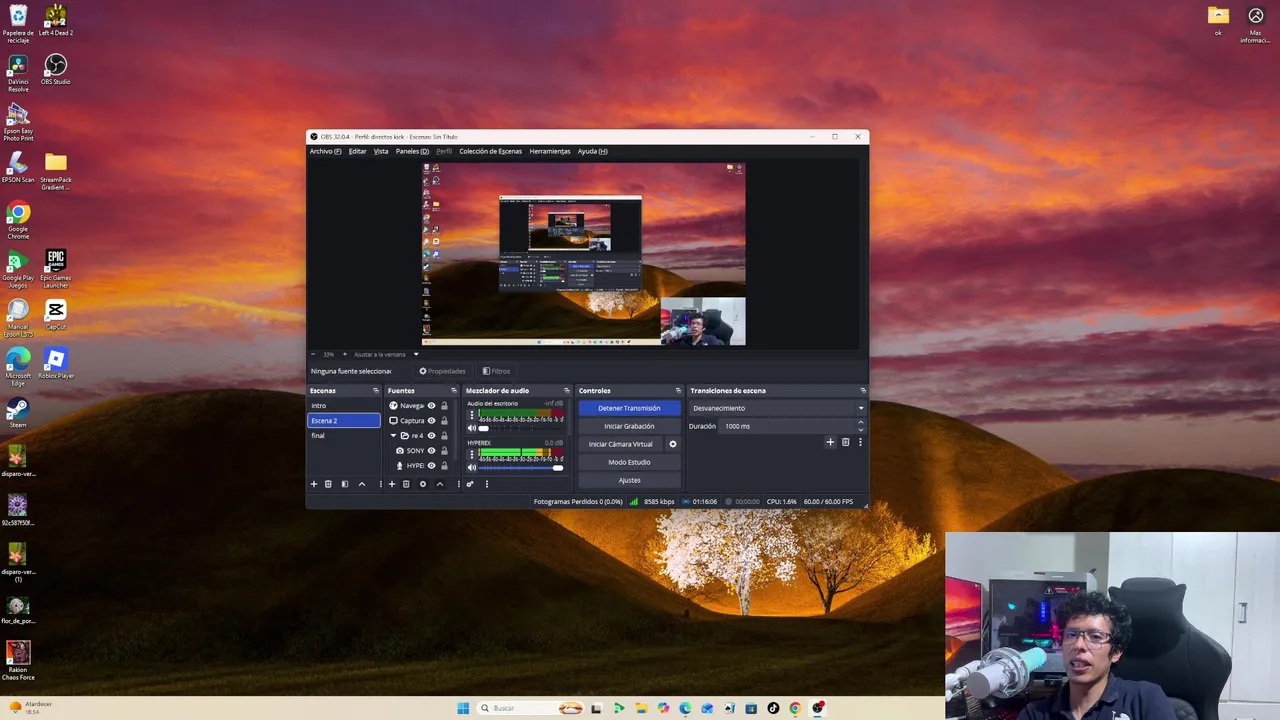The height and width of the screenshot is (720, 1280).
Task: Open the Herramientas menu
Action: pyautogui.click(x=550, y=151)
